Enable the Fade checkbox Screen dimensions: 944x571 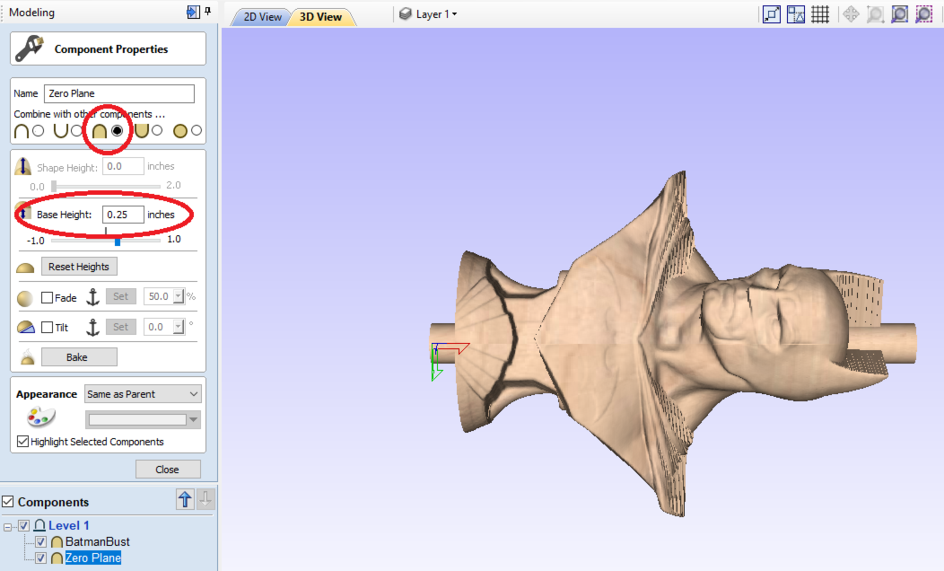click(x=47, y=298)
